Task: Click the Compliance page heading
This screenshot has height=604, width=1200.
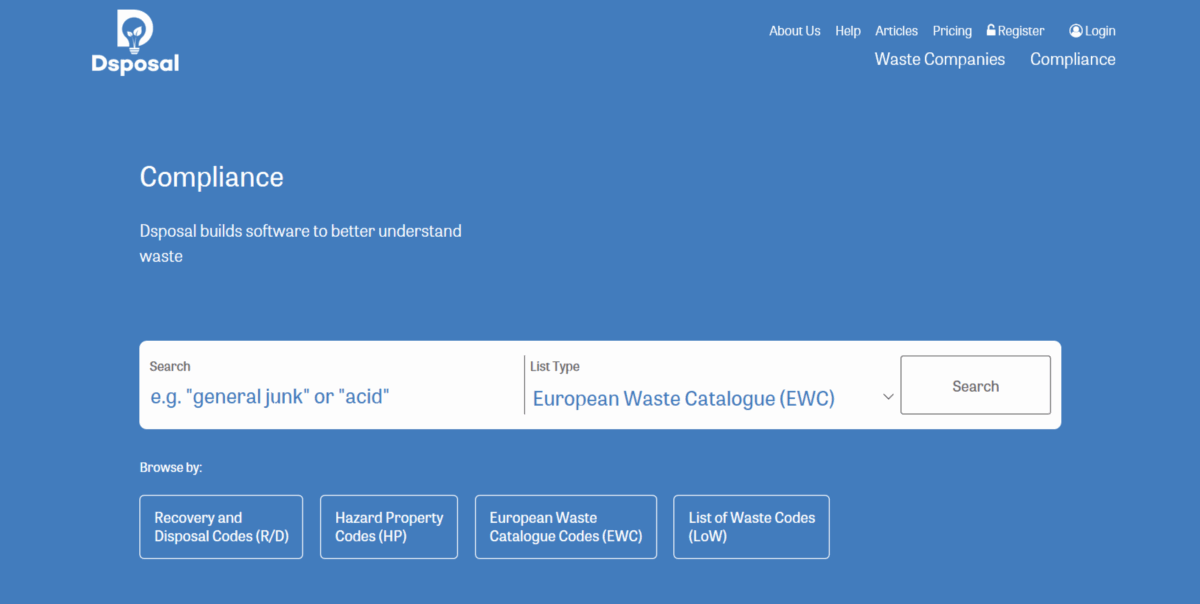Action: [211, 177]
